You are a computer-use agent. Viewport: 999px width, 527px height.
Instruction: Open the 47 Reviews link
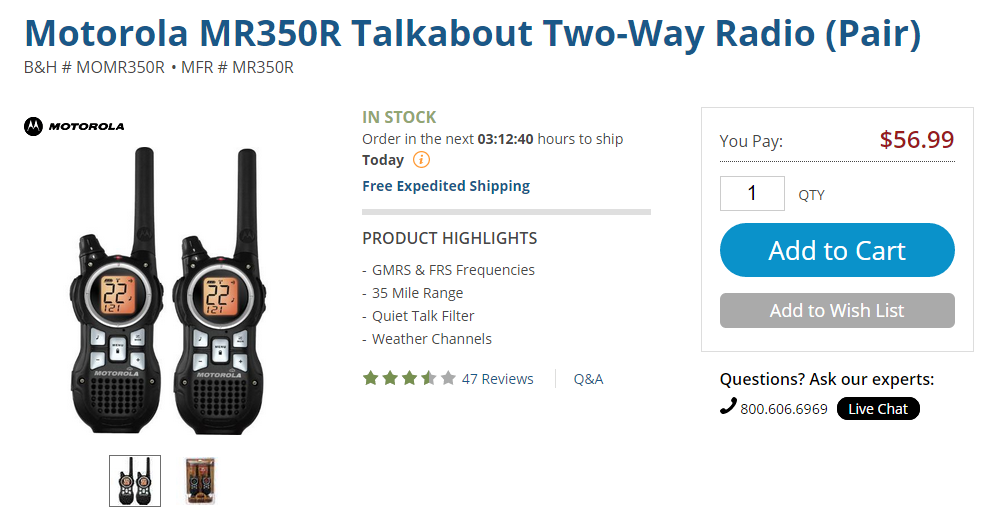(498, 379)
